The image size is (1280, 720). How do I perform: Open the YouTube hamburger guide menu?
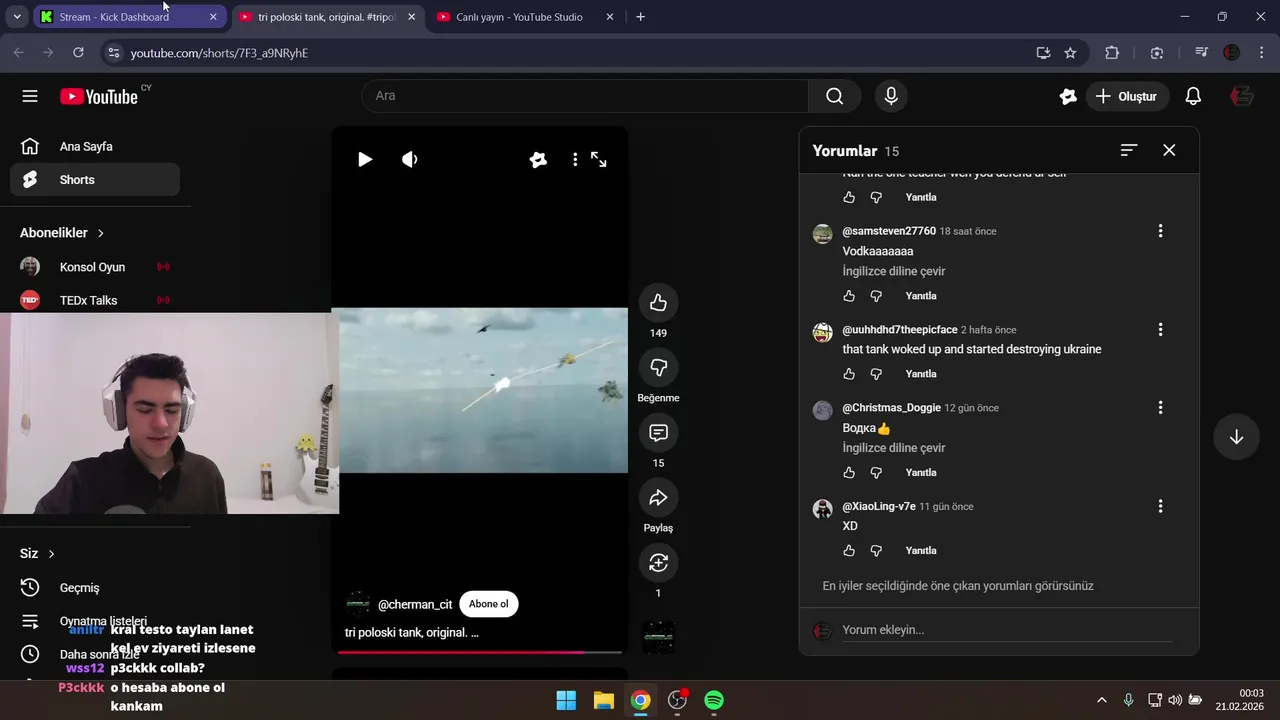pyautogui.click(x=30, y=96)
